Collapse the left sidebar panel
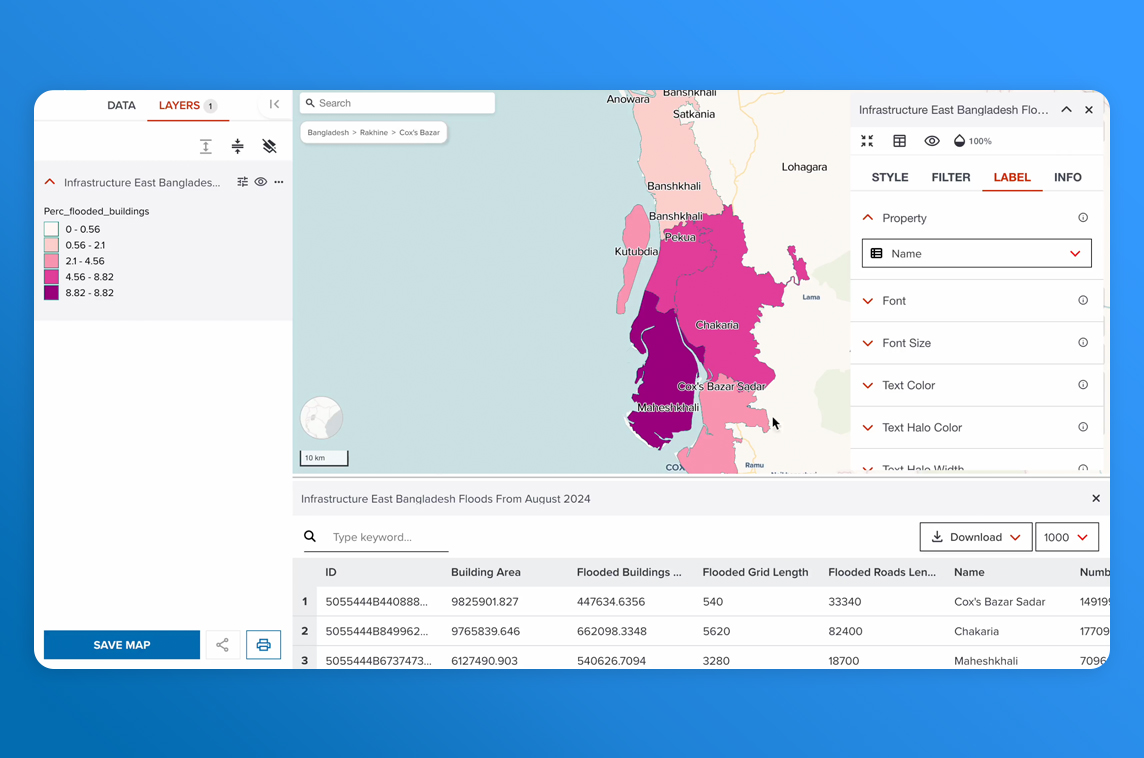The height and width of the screenshot is (758, 1144). click(274, 104)
